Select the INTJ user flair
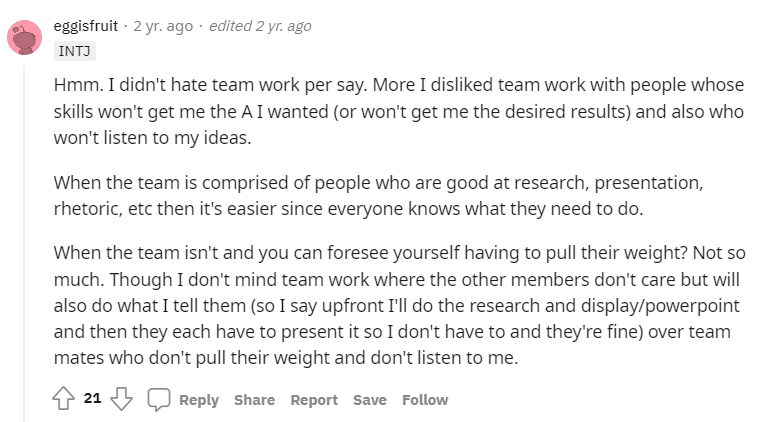Image resolution: width=777 pixels, height=422 pixels. coord(76,47)
